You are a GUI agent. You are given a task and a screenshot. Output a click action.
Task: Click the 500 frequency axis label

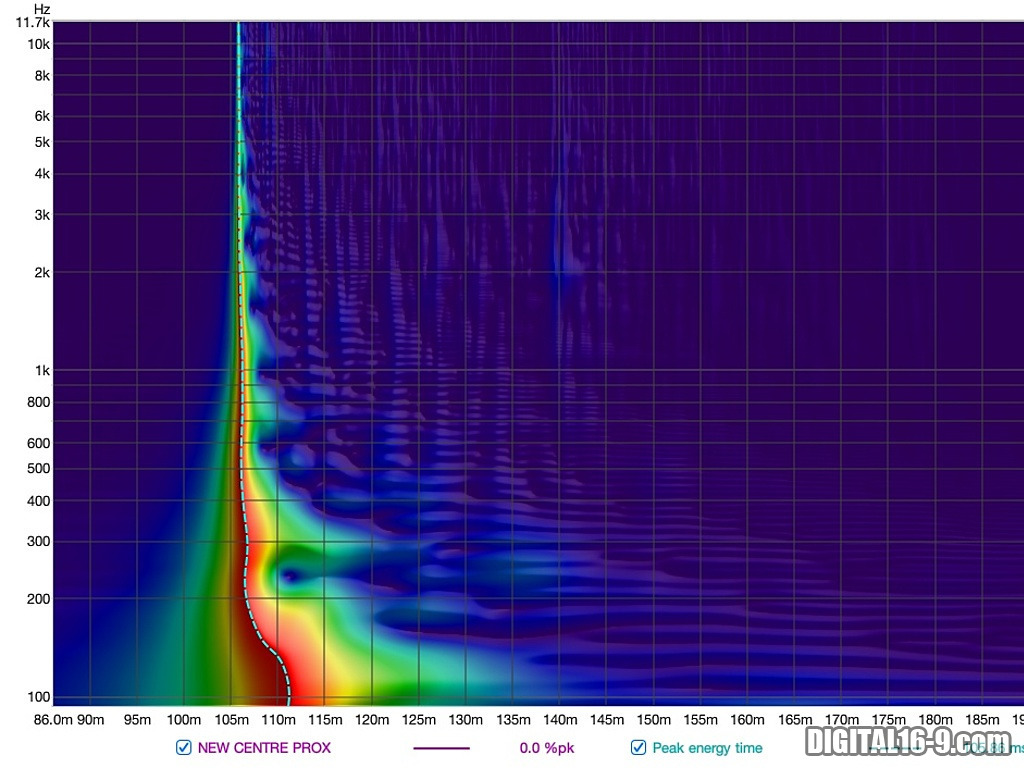click(38, 468)
